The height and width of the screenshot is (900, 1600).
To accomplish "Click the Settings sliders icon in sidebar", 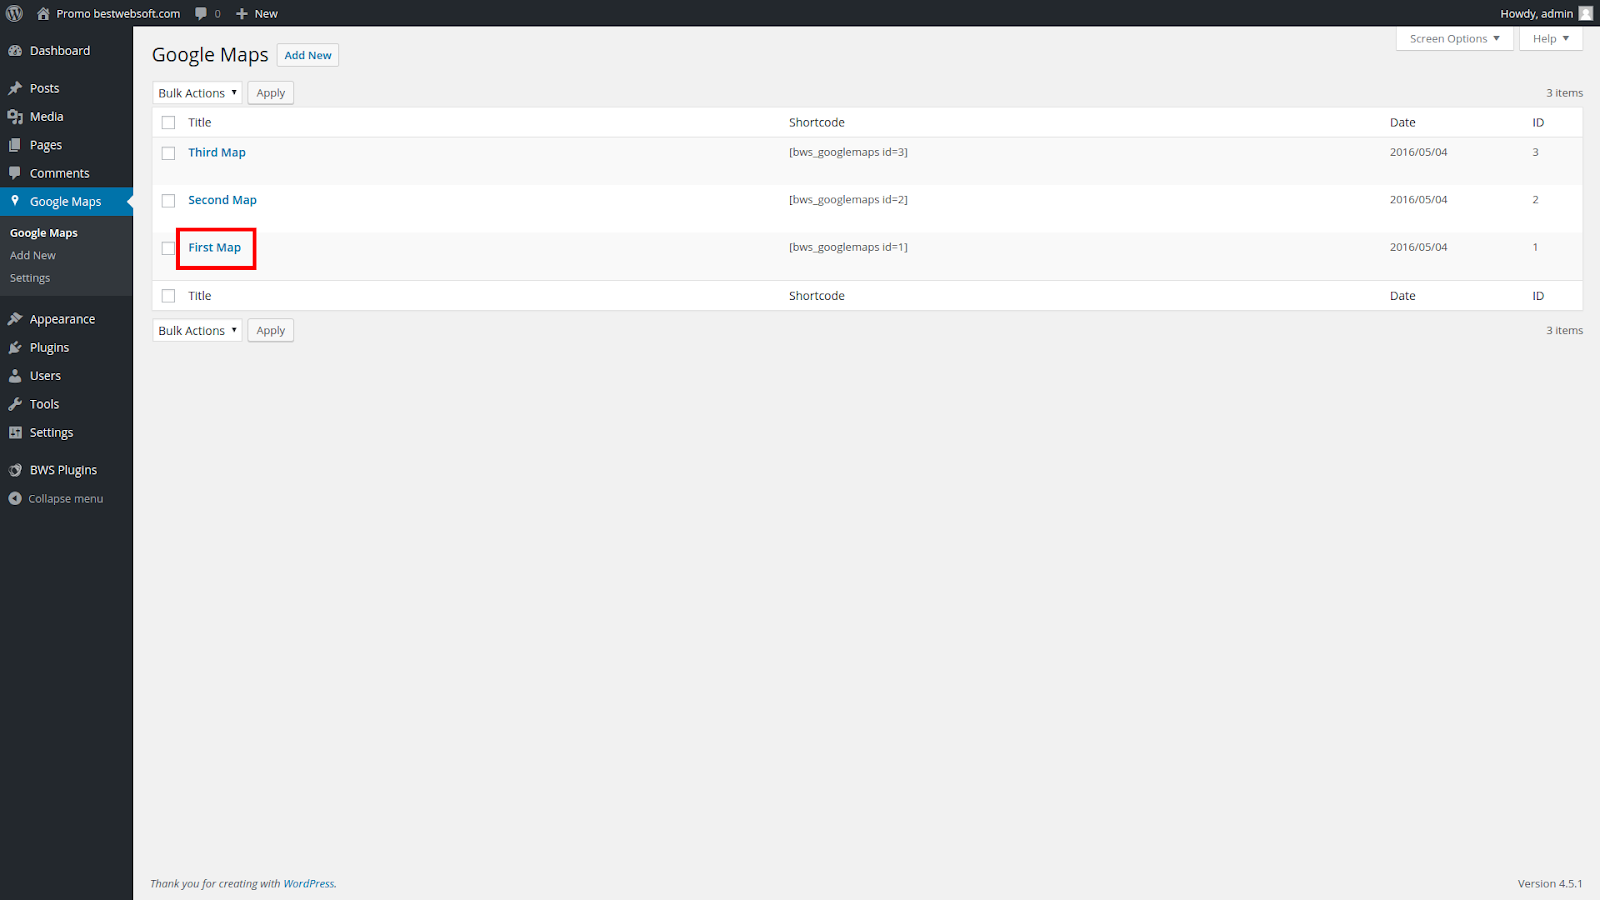I will 15,432.
